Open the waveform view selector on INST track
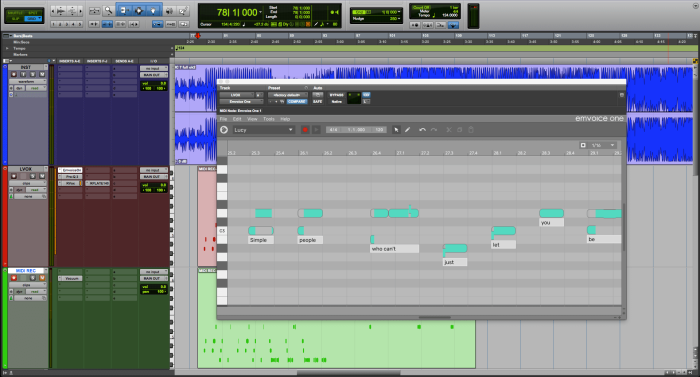Screen dimensions: 700x377 (28, 82)
